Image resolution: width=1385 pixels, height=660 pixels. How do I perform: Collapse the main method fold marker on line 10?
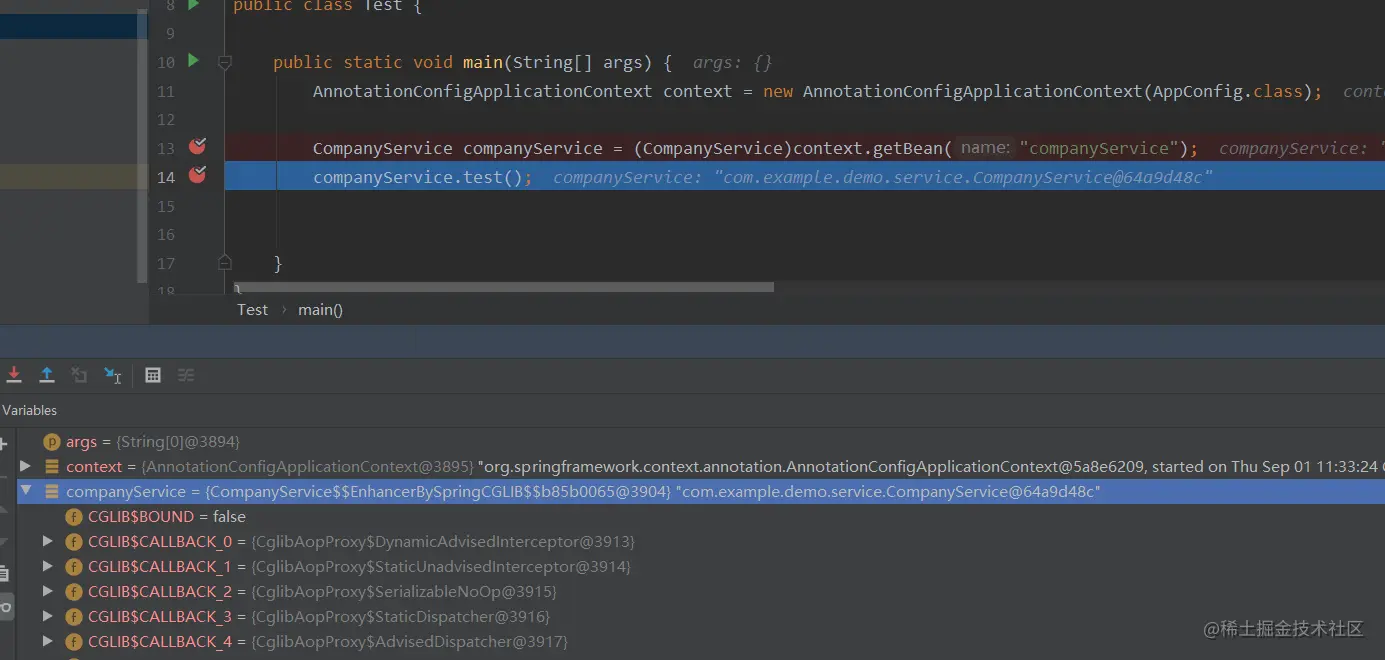225,62
